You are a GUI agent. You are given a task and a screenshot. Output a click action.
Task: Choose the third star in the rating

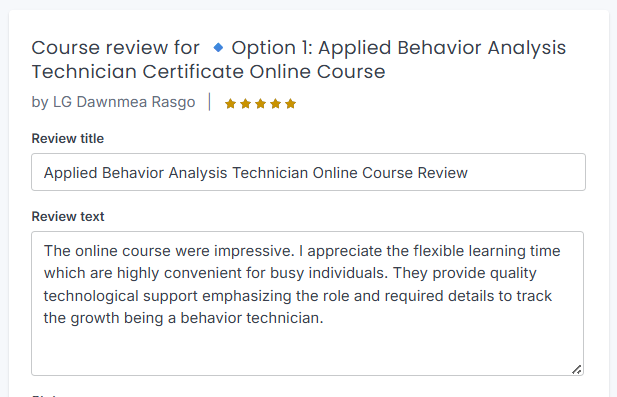(x=260, y=103)
